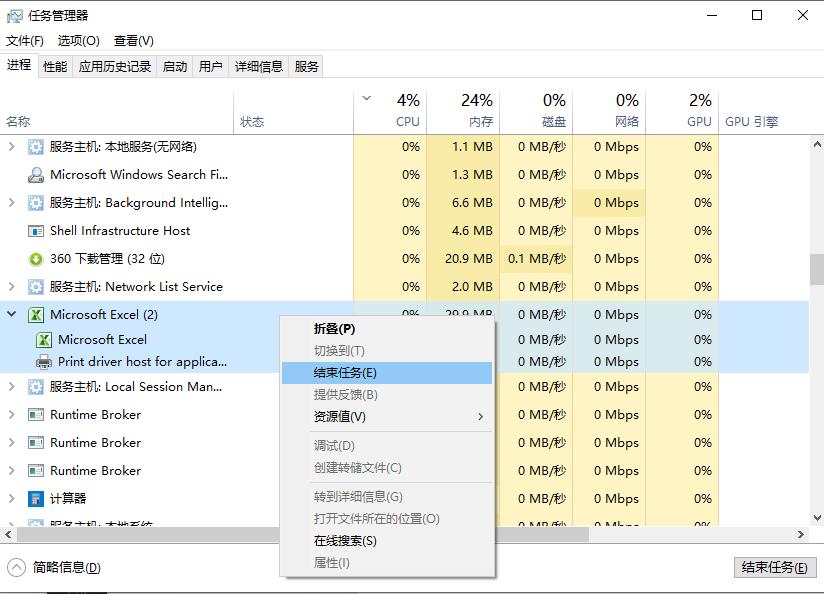Click the vertical scrollbar down arrow
The width and height of the screenshot is (824, 594).
tap(817, 518)
